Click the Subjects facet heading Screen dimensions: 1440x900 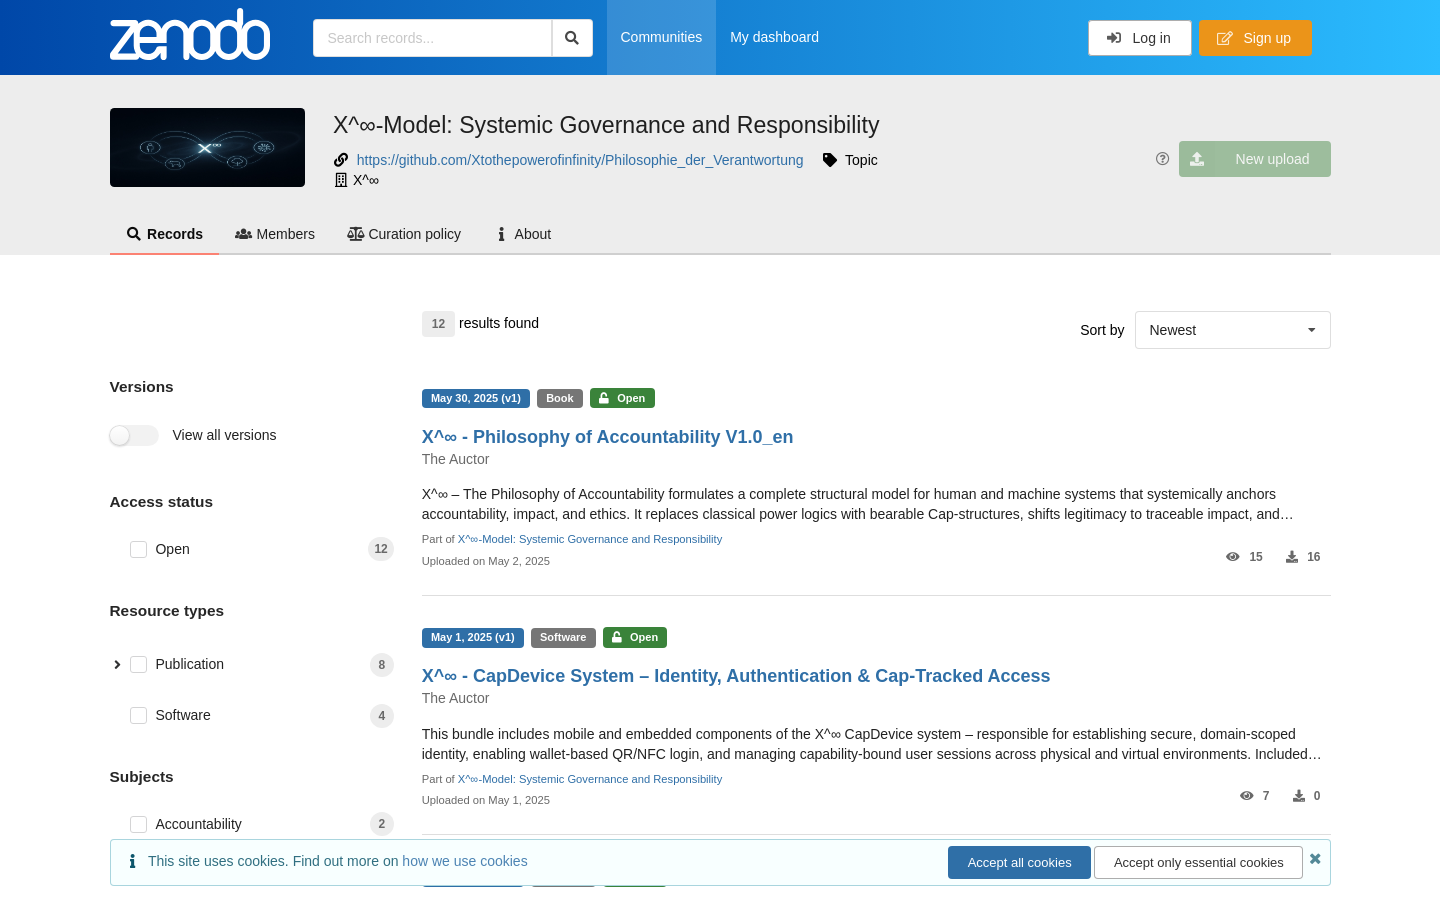141,777
